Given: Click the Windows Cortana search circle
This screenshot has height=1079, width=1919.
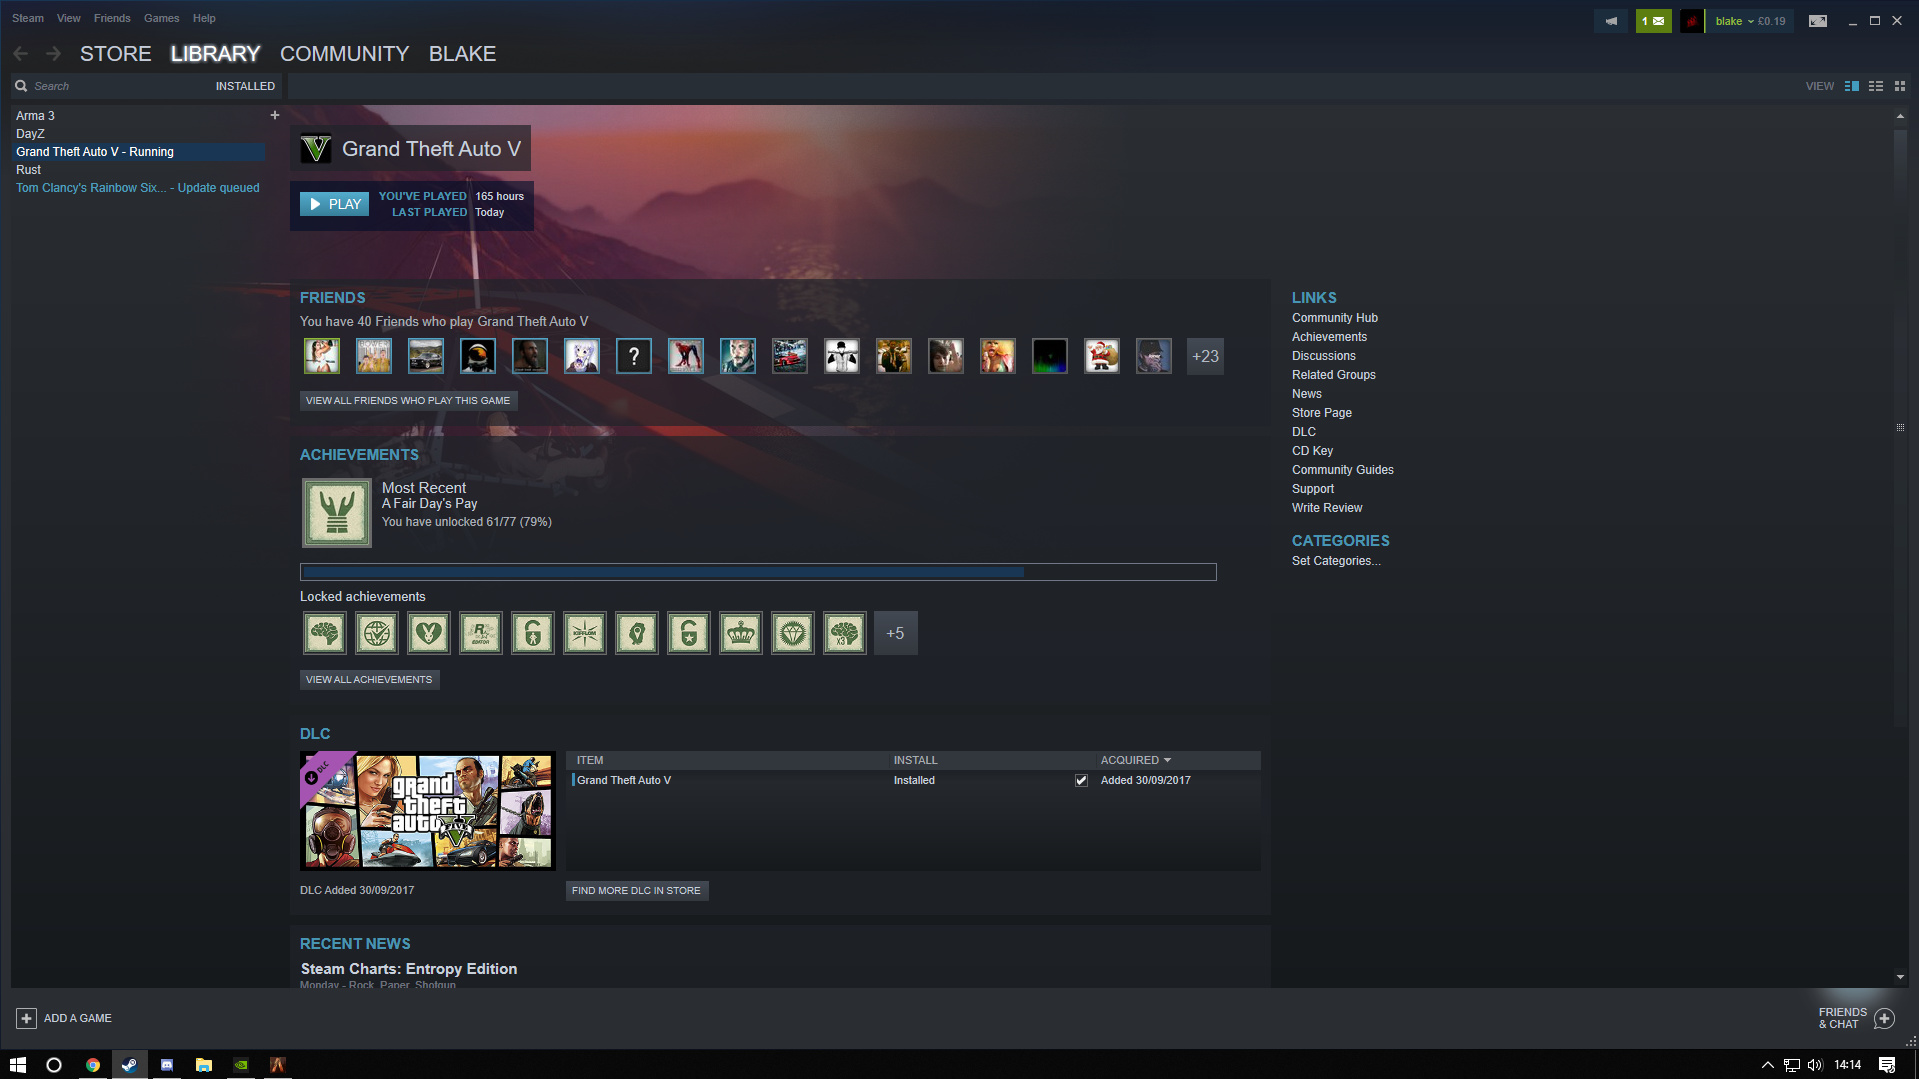Looking at the screenshot, I should (x=54, y=1065).
